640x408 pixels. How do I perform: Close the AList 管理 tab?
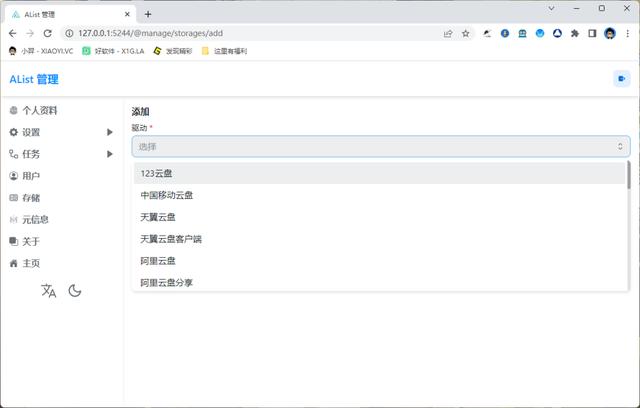click(x=127, y=14)
